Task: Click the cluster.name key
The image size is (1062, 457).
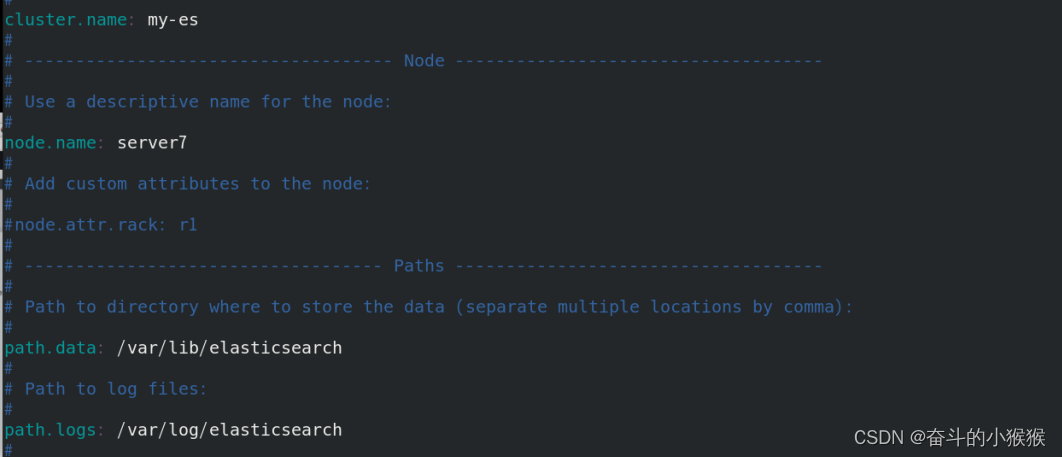Action: tap(69, 20)
